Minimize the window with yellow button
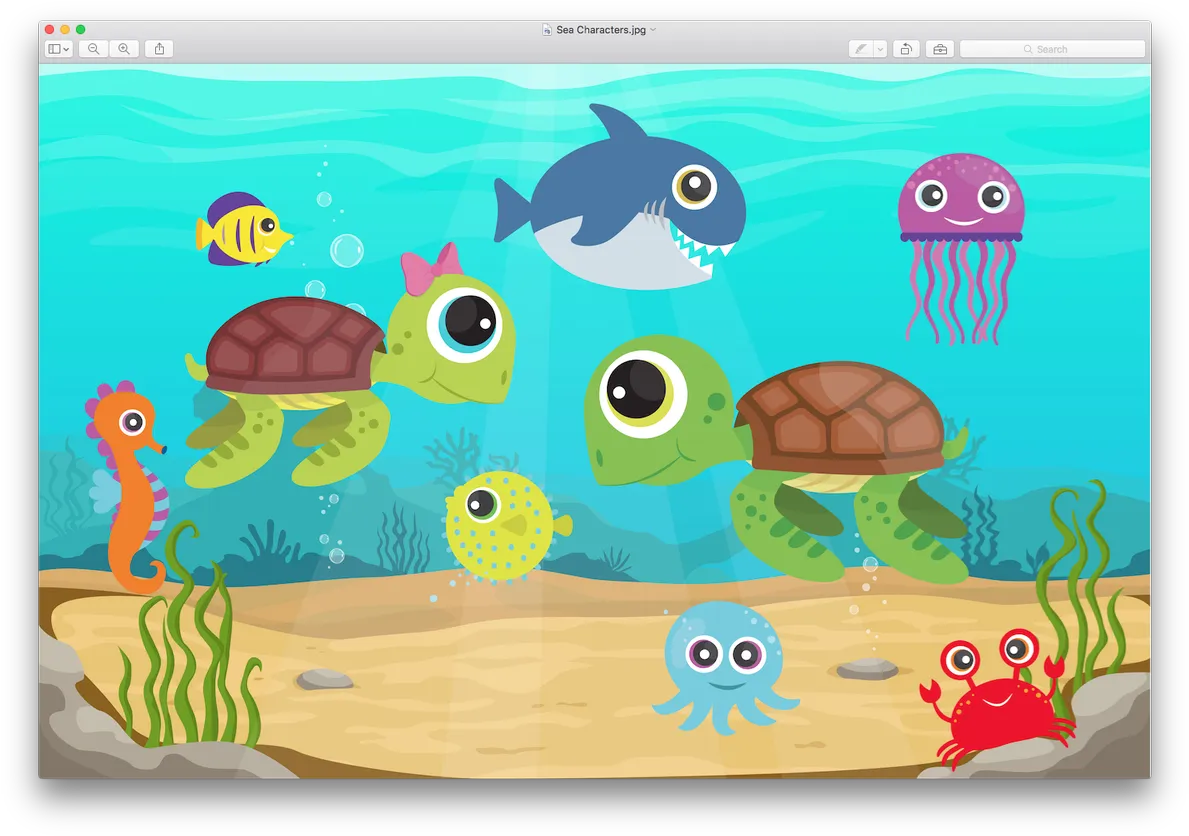The width and height of the screenshot is (1189, 836). [x=65, y=29]
